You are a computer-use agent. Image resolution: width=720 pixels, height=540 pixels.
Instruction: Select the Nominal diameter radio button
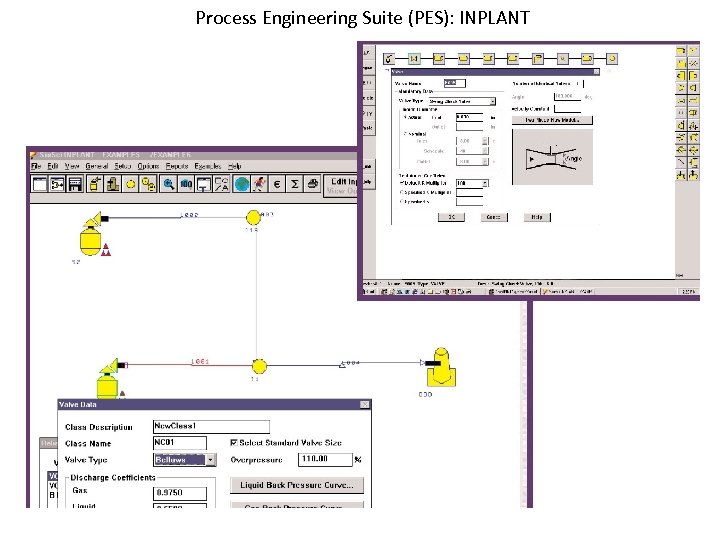(x=405, y=134)
